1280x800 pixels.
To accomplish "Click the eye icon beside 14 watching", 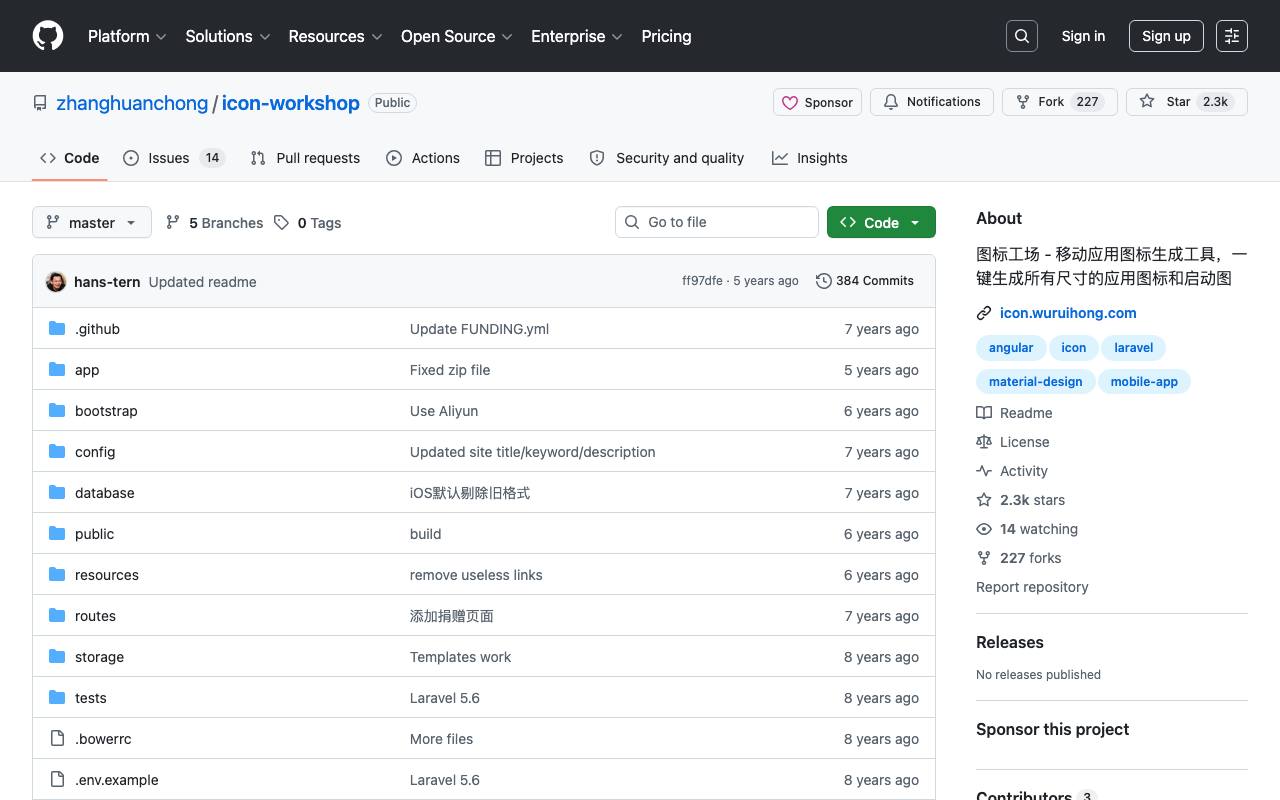I will pos(984,529).
